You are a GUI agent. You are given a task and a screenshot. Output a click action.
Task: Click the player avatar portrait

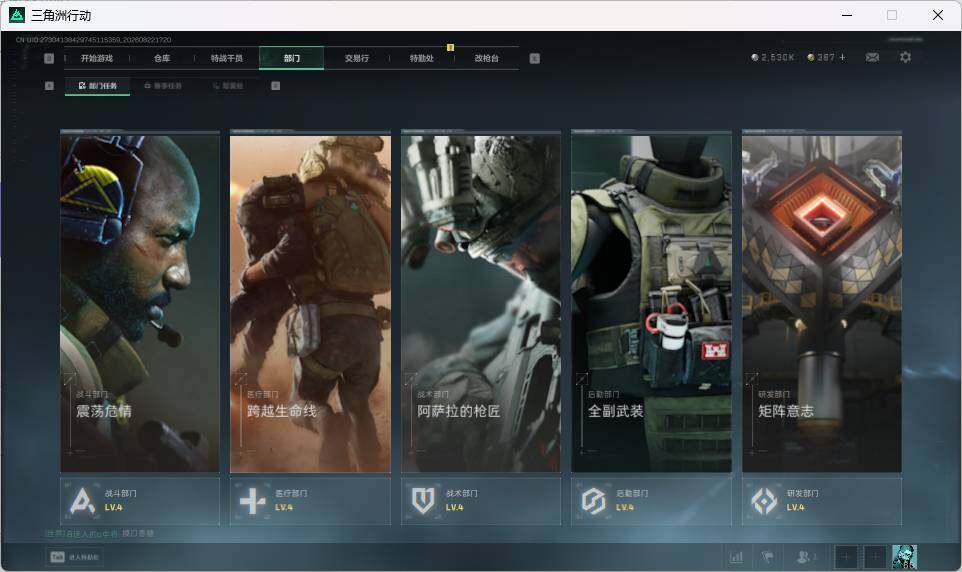click(x=904, y=557)
